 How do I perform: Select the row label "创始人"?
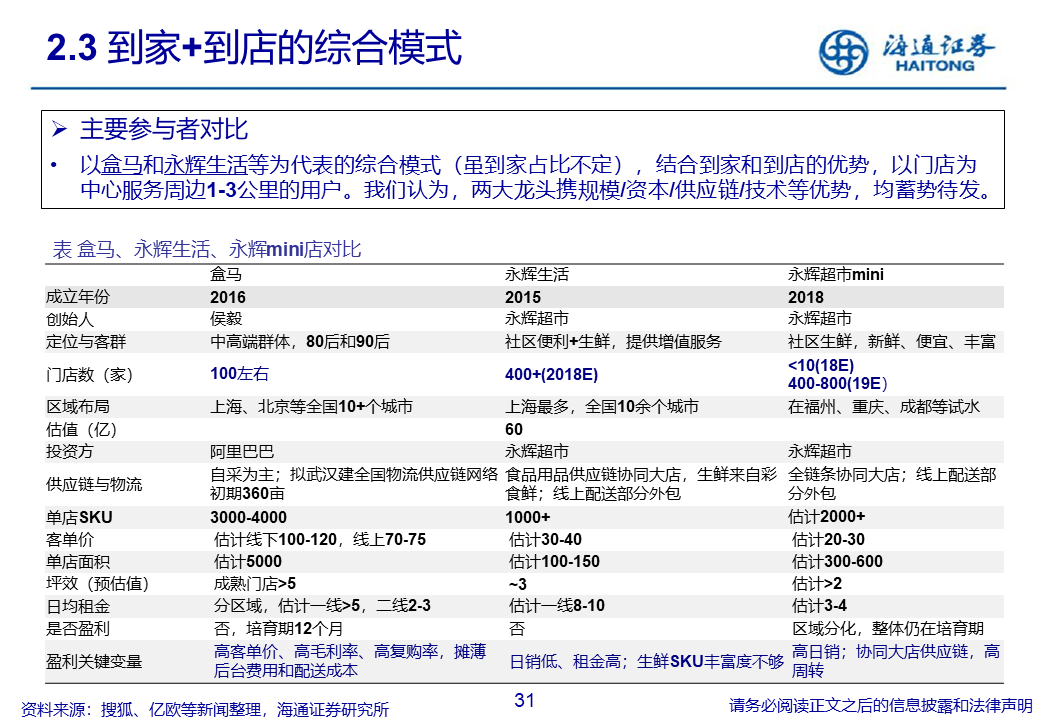click(x=70, y=320)
